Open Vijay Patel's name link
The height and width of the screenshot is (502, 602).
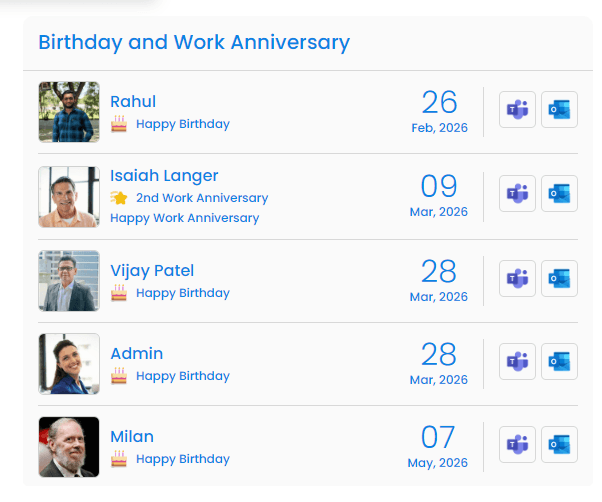tap(152, 270)
